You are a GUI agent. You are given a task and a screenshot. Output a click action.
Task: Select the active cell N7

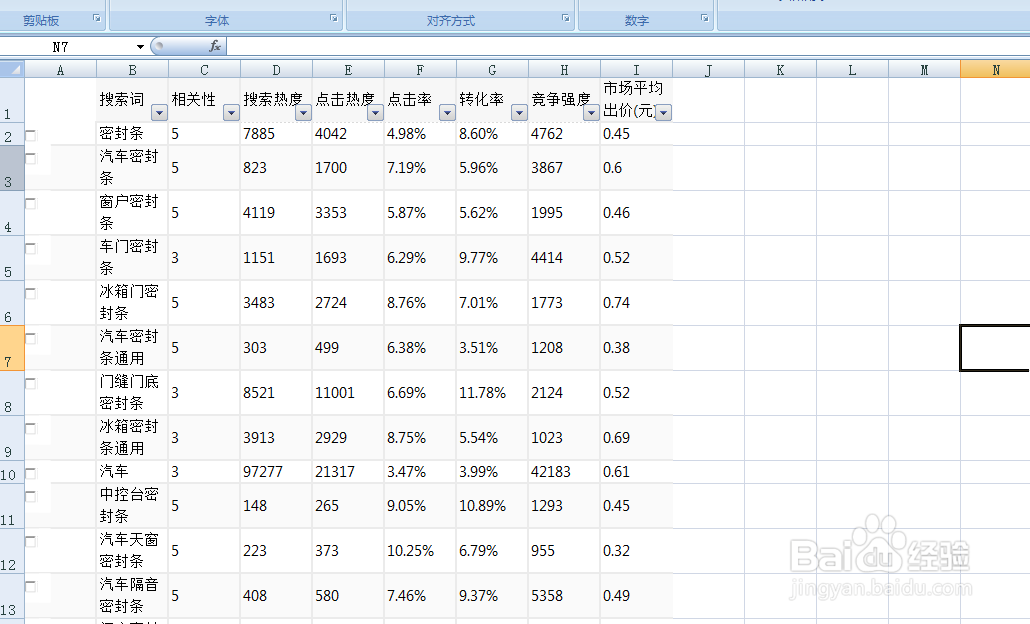click(x=995, y=347)
